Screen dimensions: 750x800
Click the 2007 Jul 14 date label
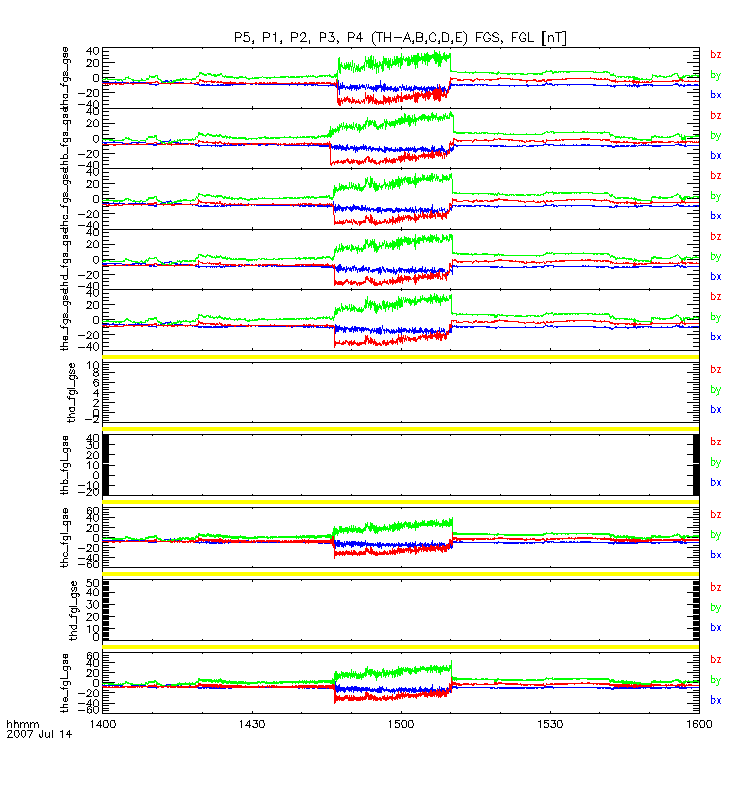click(39, 734)
